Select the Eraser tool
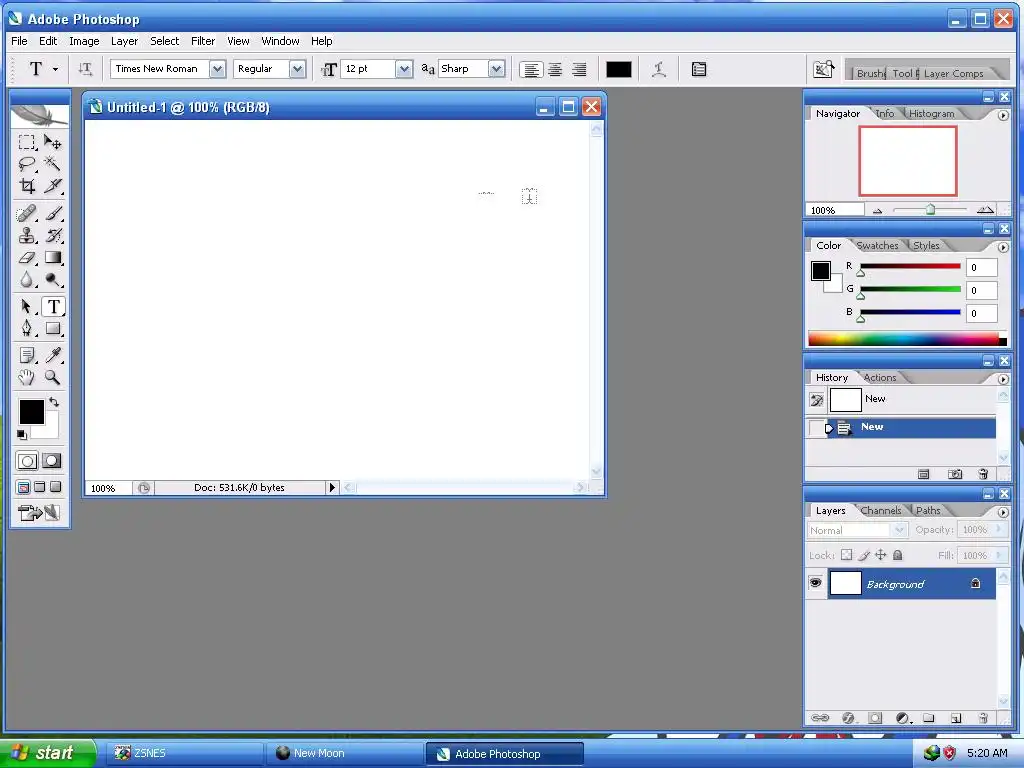 27,257
